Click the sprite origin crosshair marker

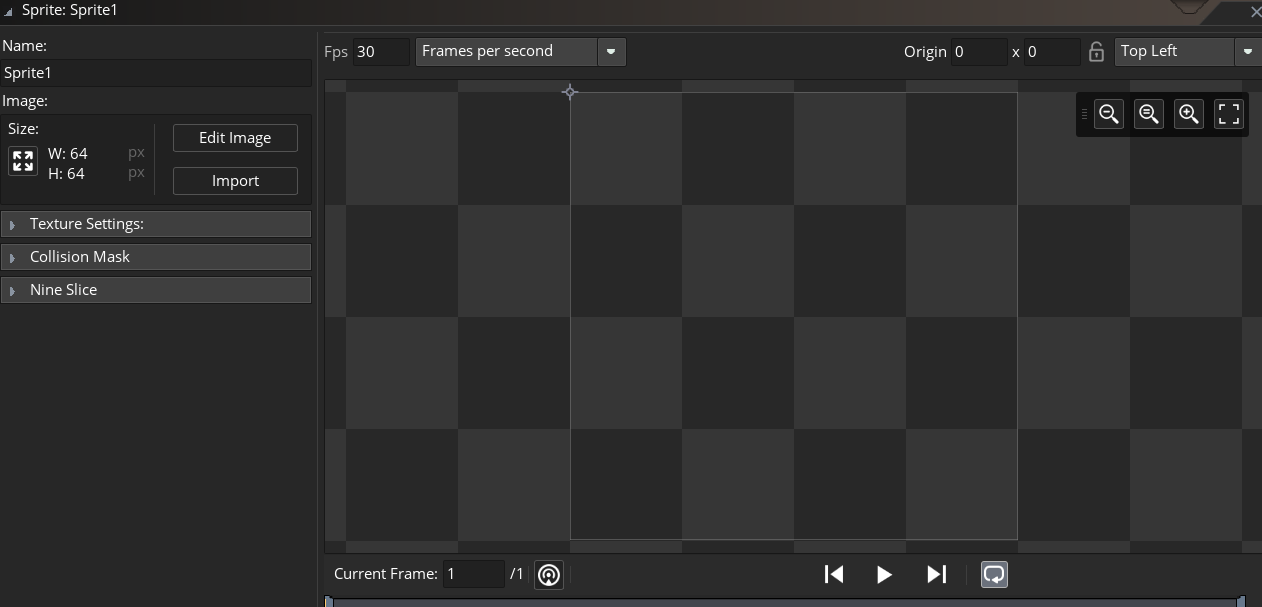coord(570,92)
